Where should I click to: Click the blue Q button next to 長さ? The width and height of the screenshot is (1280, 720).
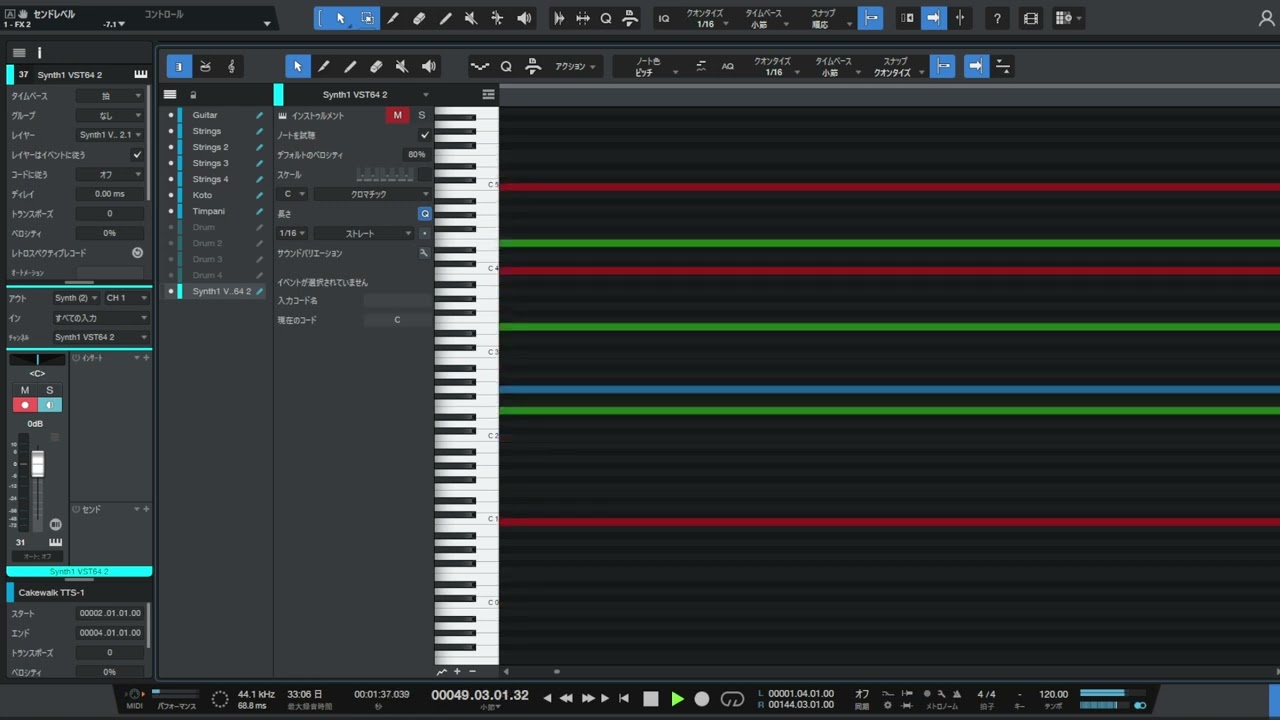click(425, 214)
